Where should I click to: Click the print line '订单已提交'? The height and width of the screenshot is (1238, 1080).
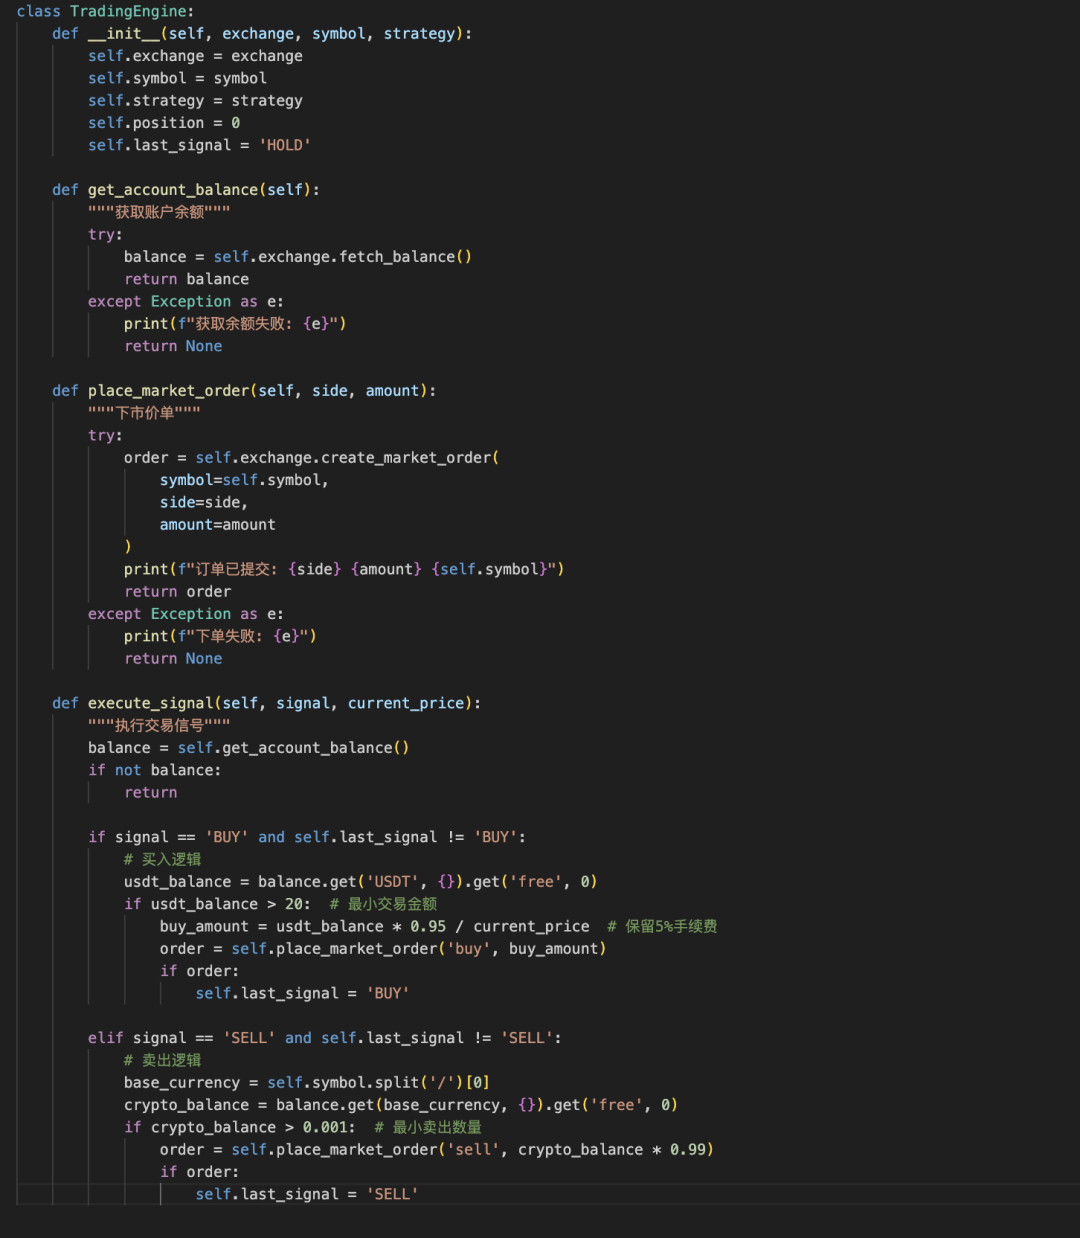pyautogui.click(x=344, y=569)
